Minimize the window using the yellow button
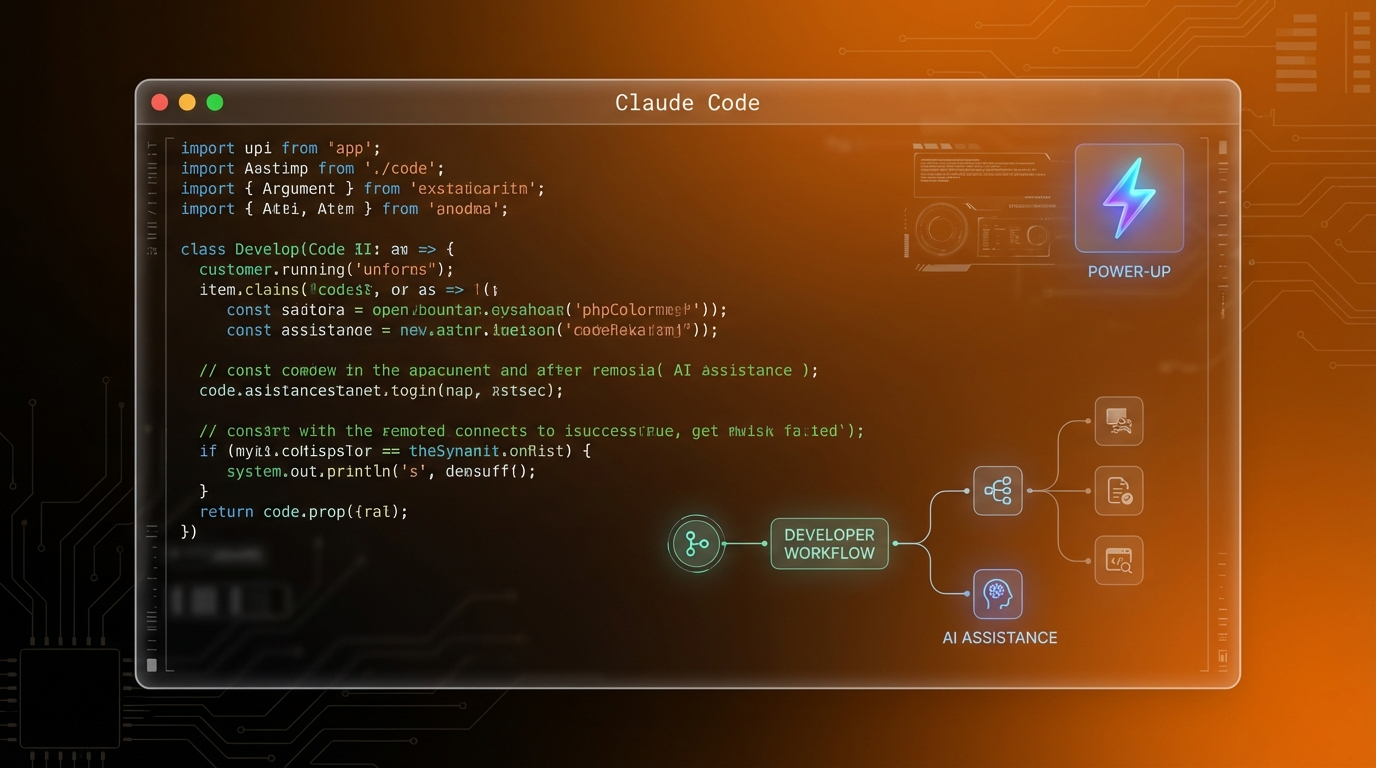The image size is (1376, 768). (187, 102)
